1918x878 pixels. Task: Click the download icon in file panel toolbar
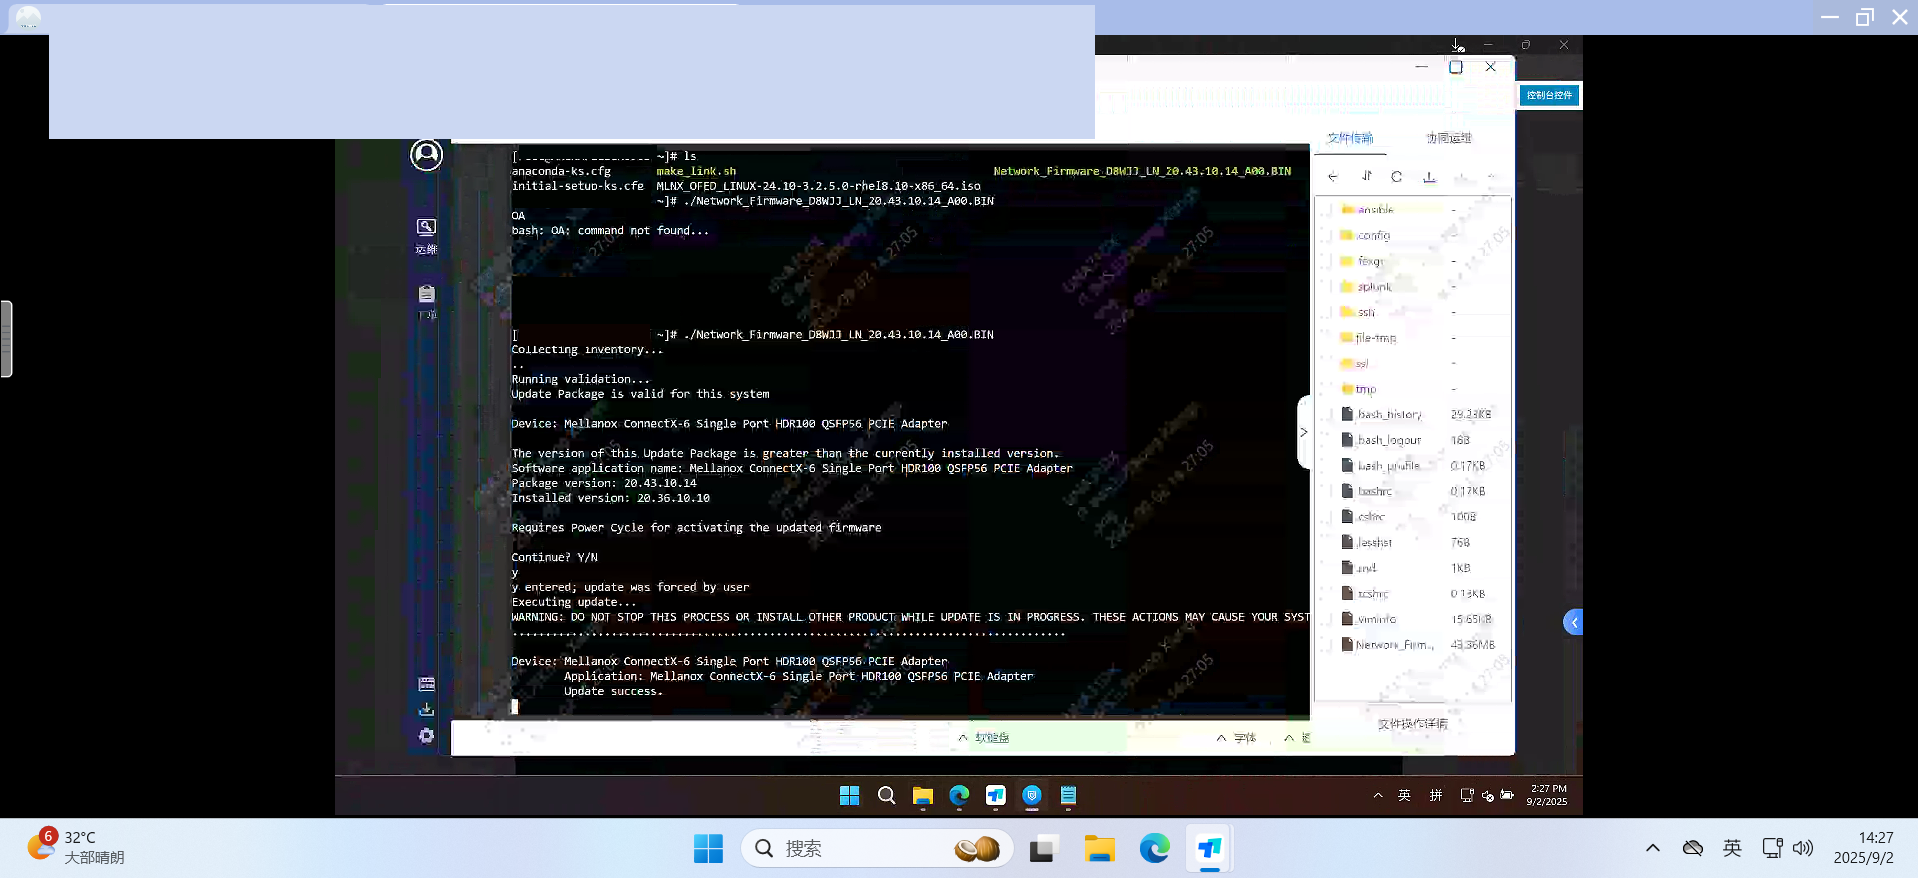pyautogui.click(x=1429, y=177)
